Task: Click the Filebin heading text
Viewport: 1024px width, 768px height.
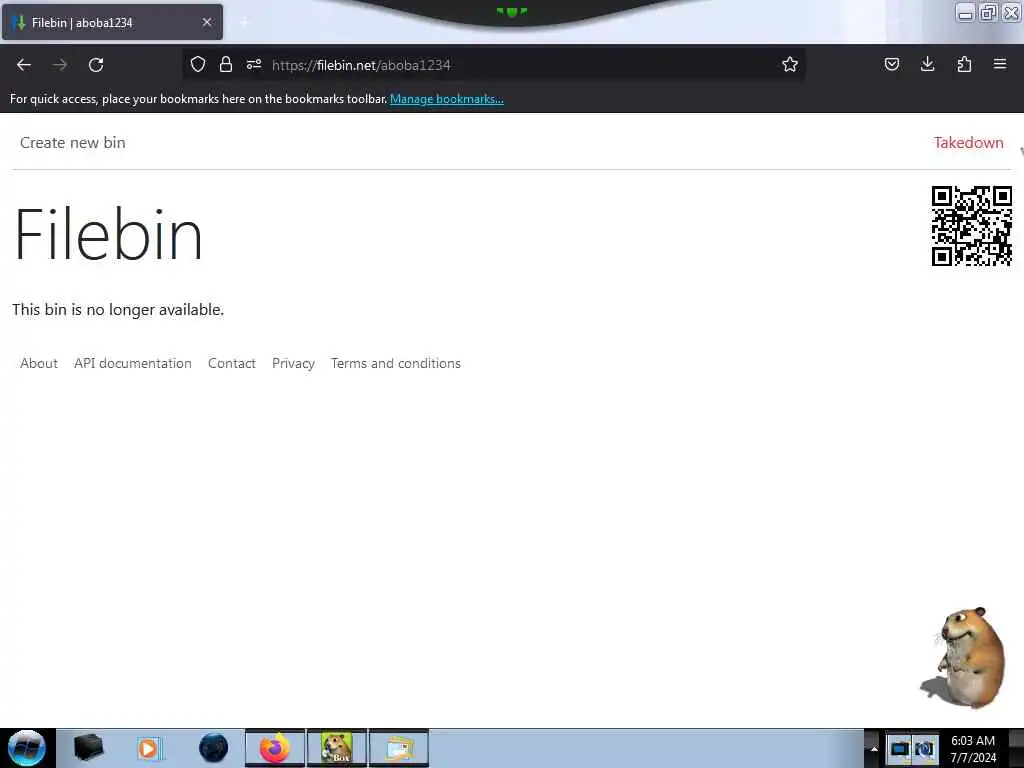Action: (x=108, y=234)
